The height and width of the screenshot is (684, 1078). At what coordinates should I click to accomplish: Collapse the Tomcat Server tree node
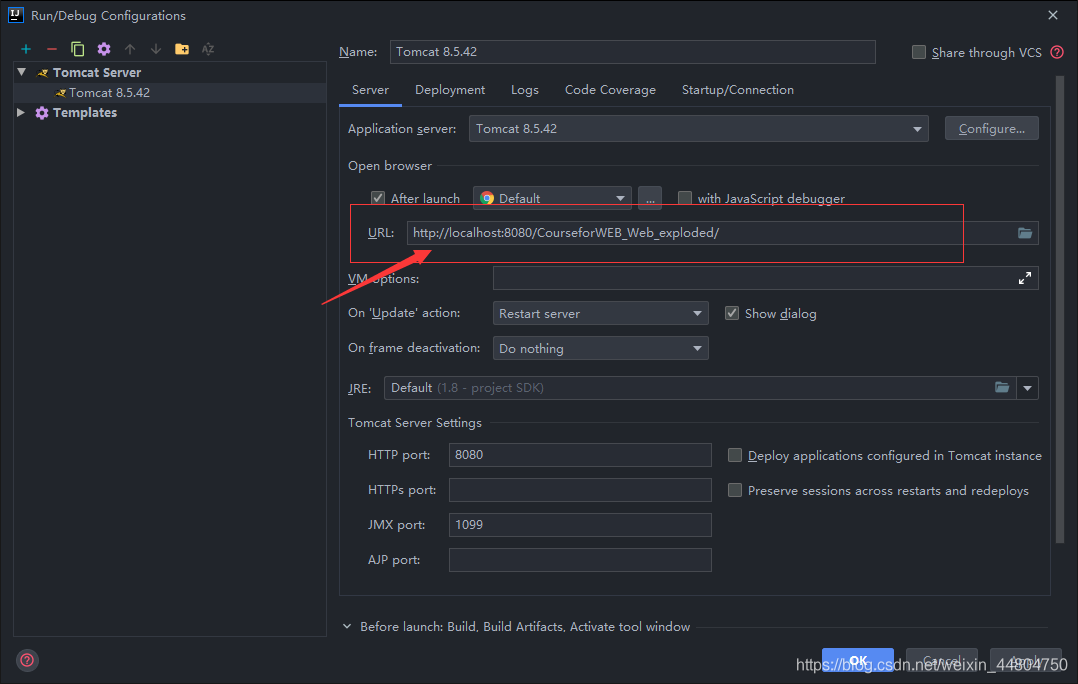coord(21,72)
